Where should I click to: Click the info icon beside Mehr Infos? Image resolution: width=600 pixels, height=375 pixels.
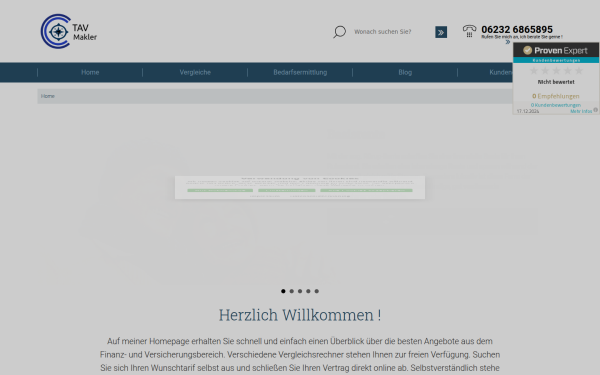595,110
